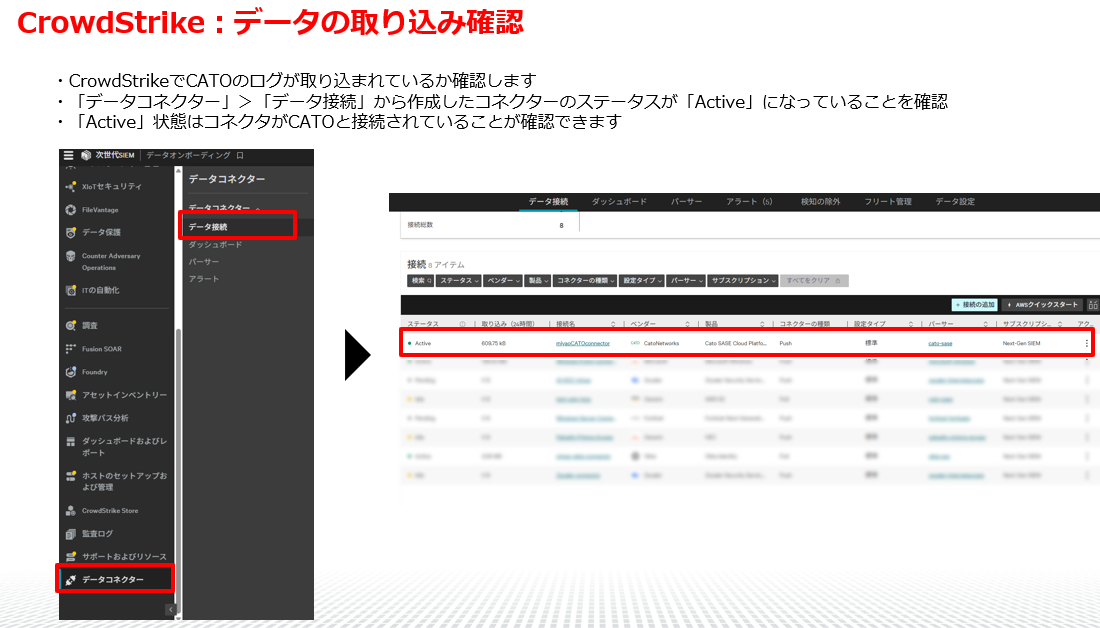Switch to the データ接続 top tab

548,201
